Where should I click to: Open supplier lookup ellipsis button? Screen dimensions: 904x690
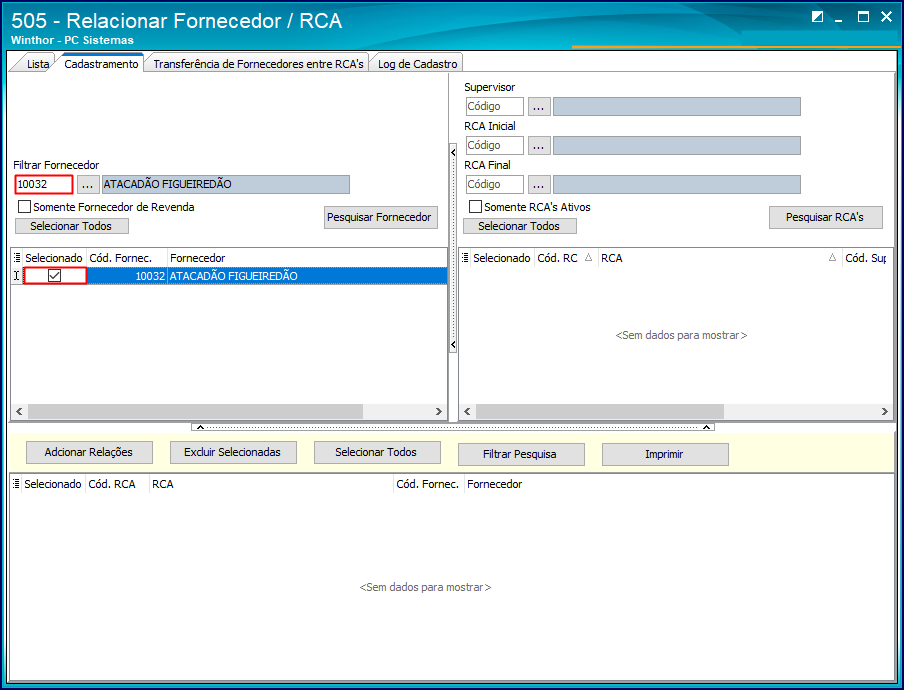coord(88,184)
